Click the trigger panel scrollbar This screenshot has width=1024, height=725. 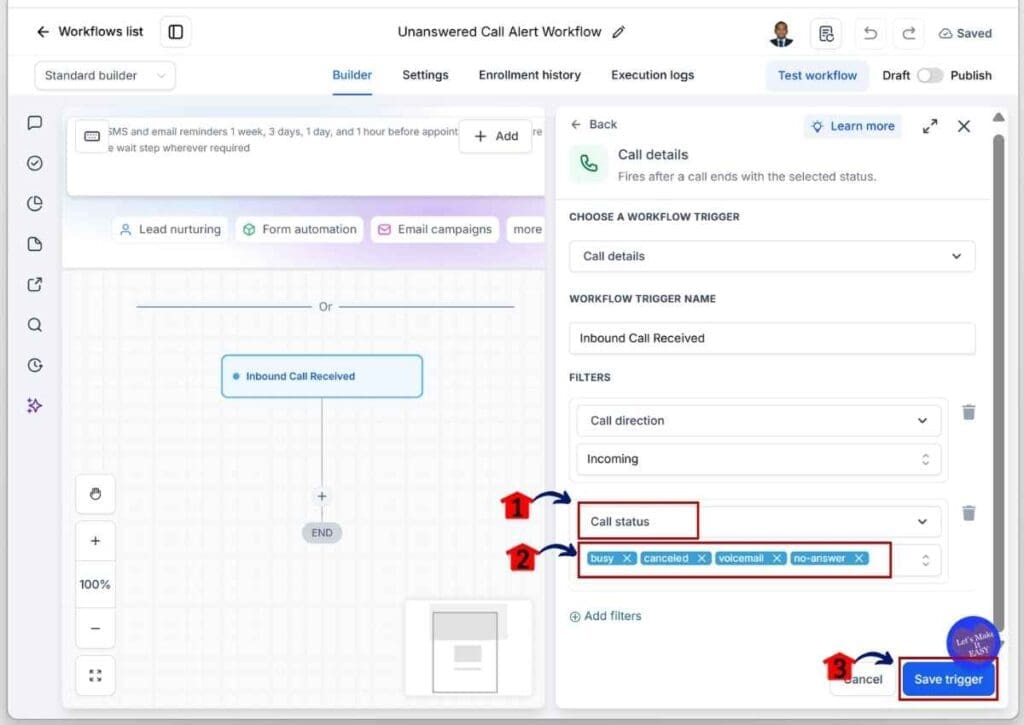(998, 382)
